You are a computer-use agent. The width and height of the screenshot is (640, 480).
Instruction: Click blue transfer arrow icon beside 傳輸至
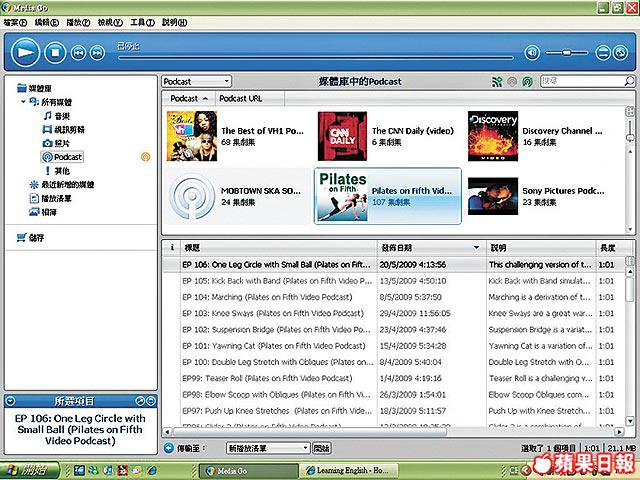click(x=169, y=448)
